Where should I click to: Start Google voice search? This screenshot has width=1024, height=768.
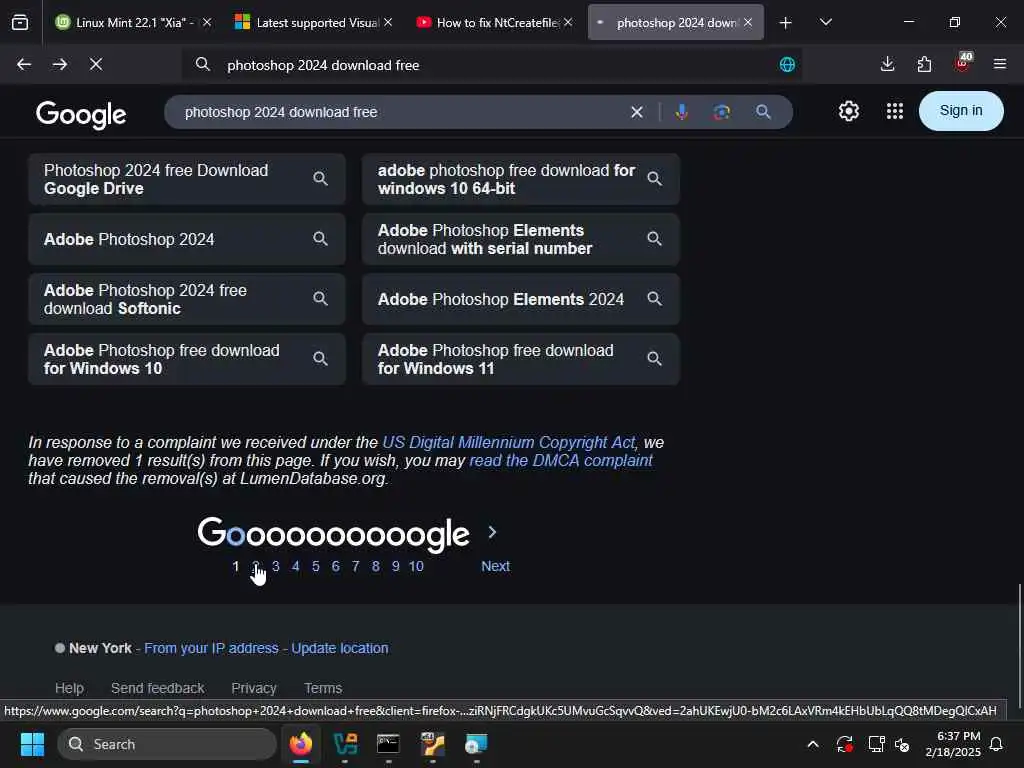tap(682, 112)
